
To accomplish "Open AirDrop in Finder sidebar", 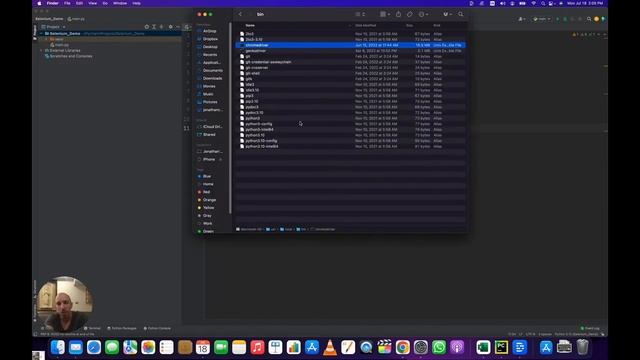I will point(210,31).
